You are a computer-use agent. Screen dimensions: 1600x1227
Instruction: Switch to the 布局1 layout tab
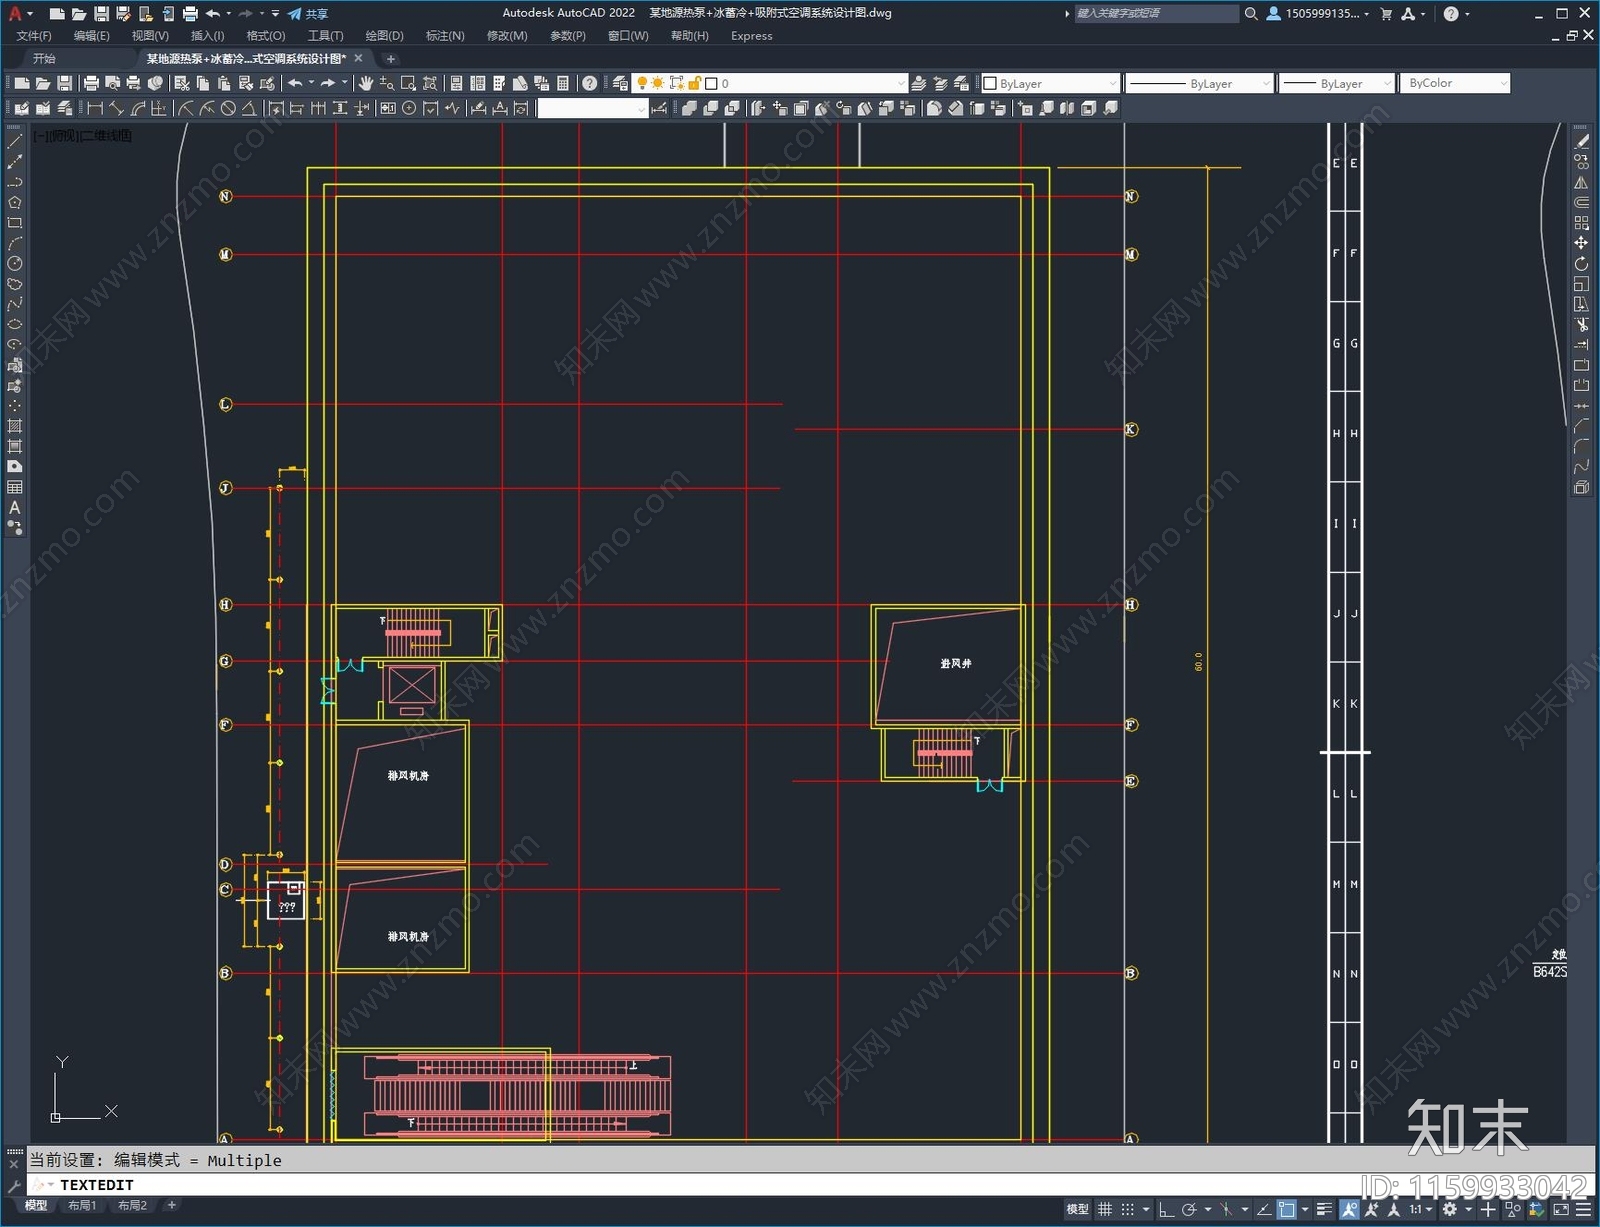[x=82, y=1205]
